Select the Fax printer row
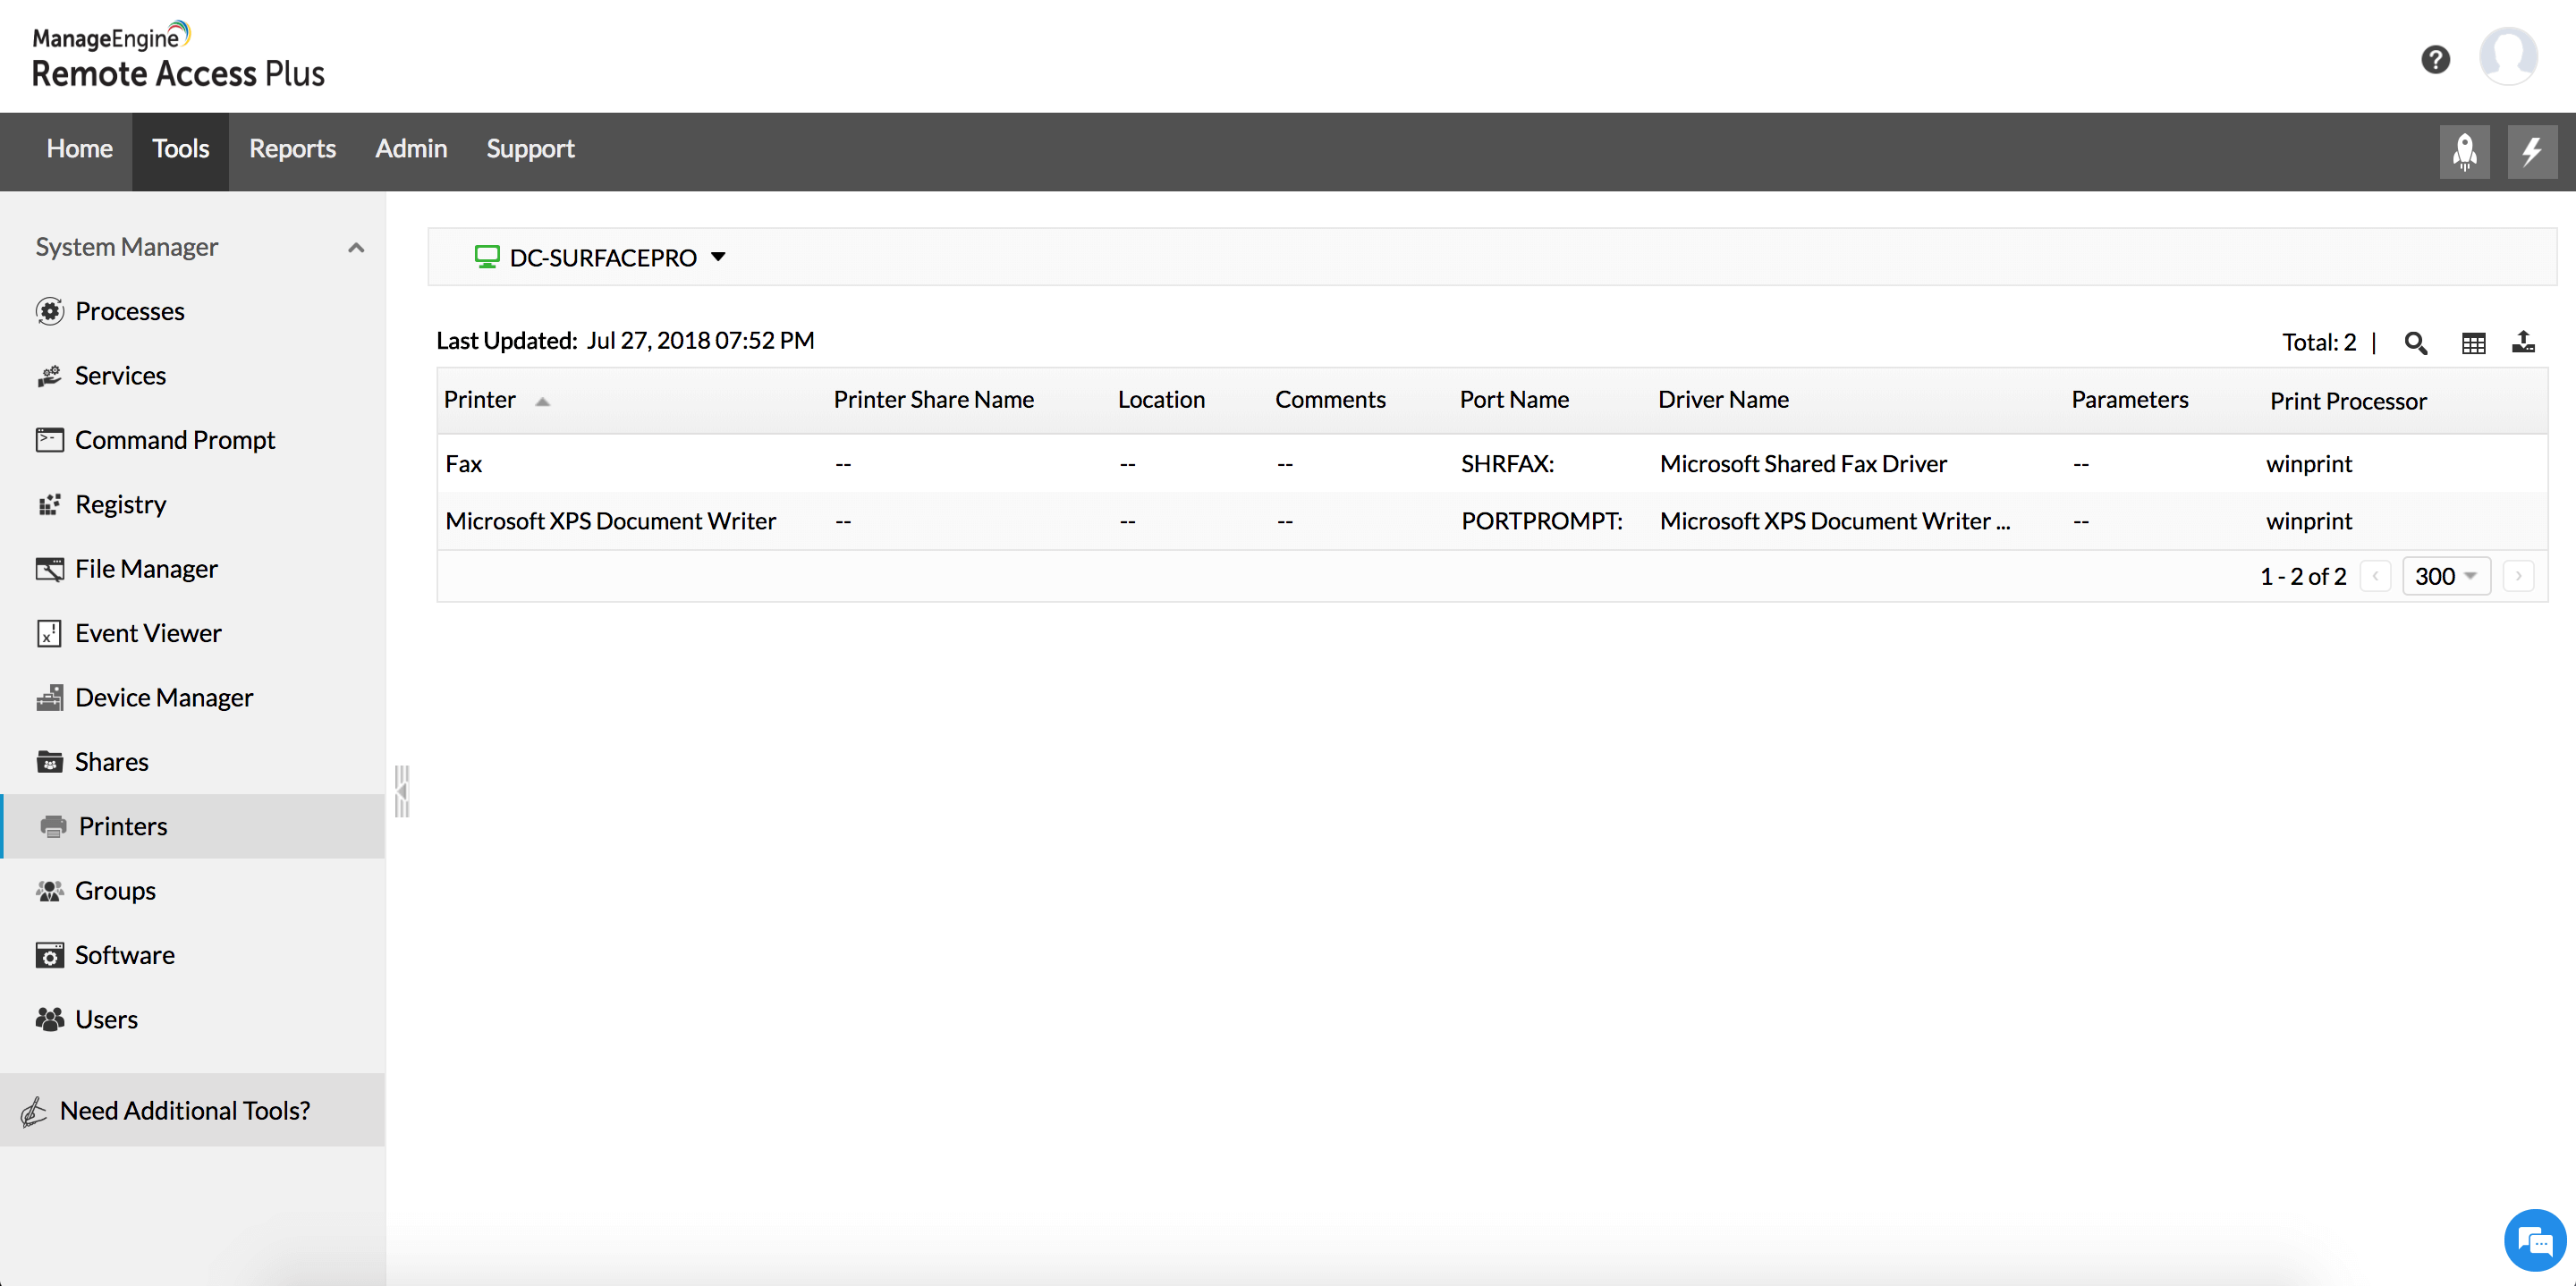Screen dimensions: 2576x1286 [464, 463]
